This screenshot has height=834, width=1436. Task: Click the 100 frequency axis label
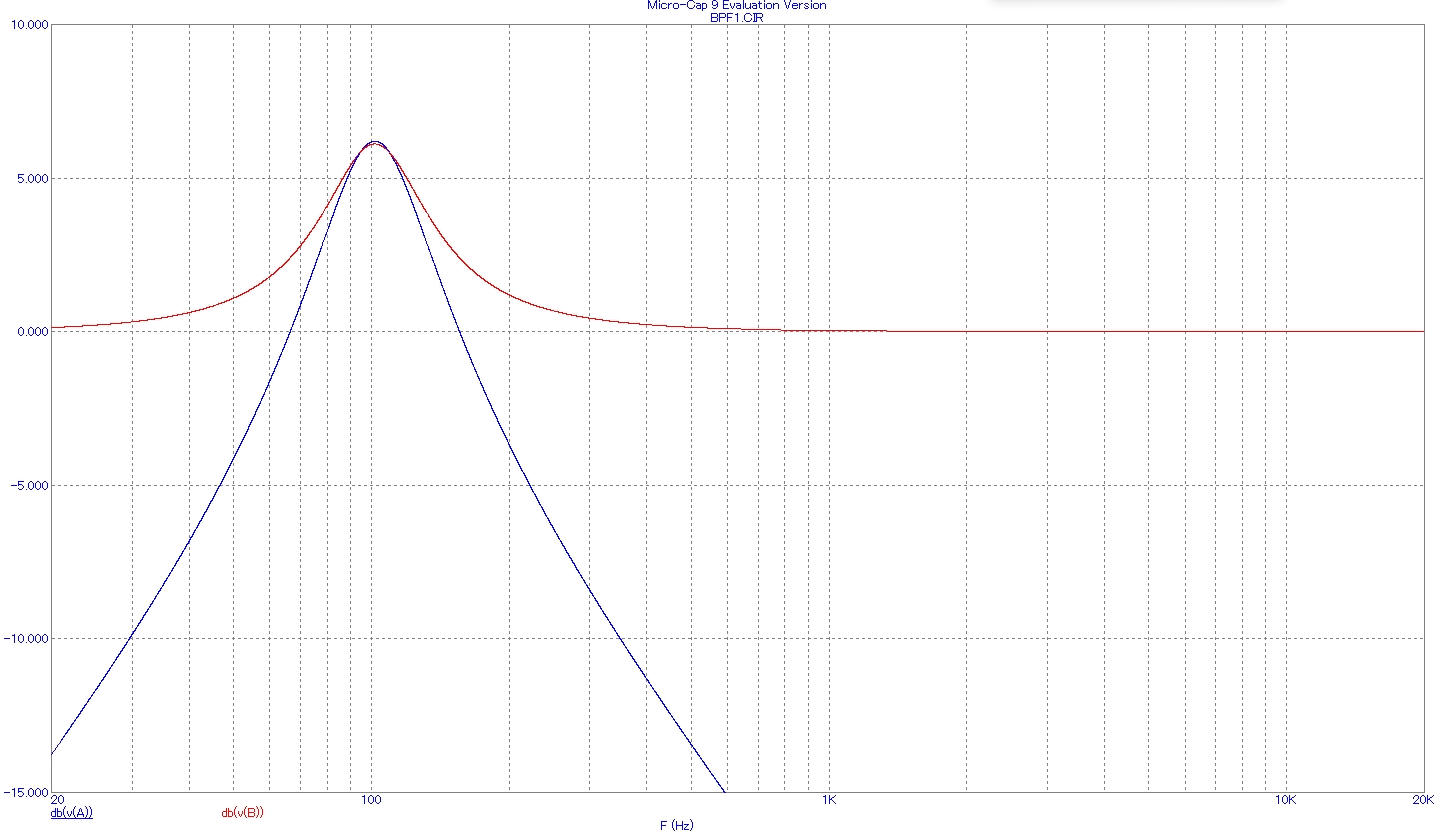[x=371, y=801]
